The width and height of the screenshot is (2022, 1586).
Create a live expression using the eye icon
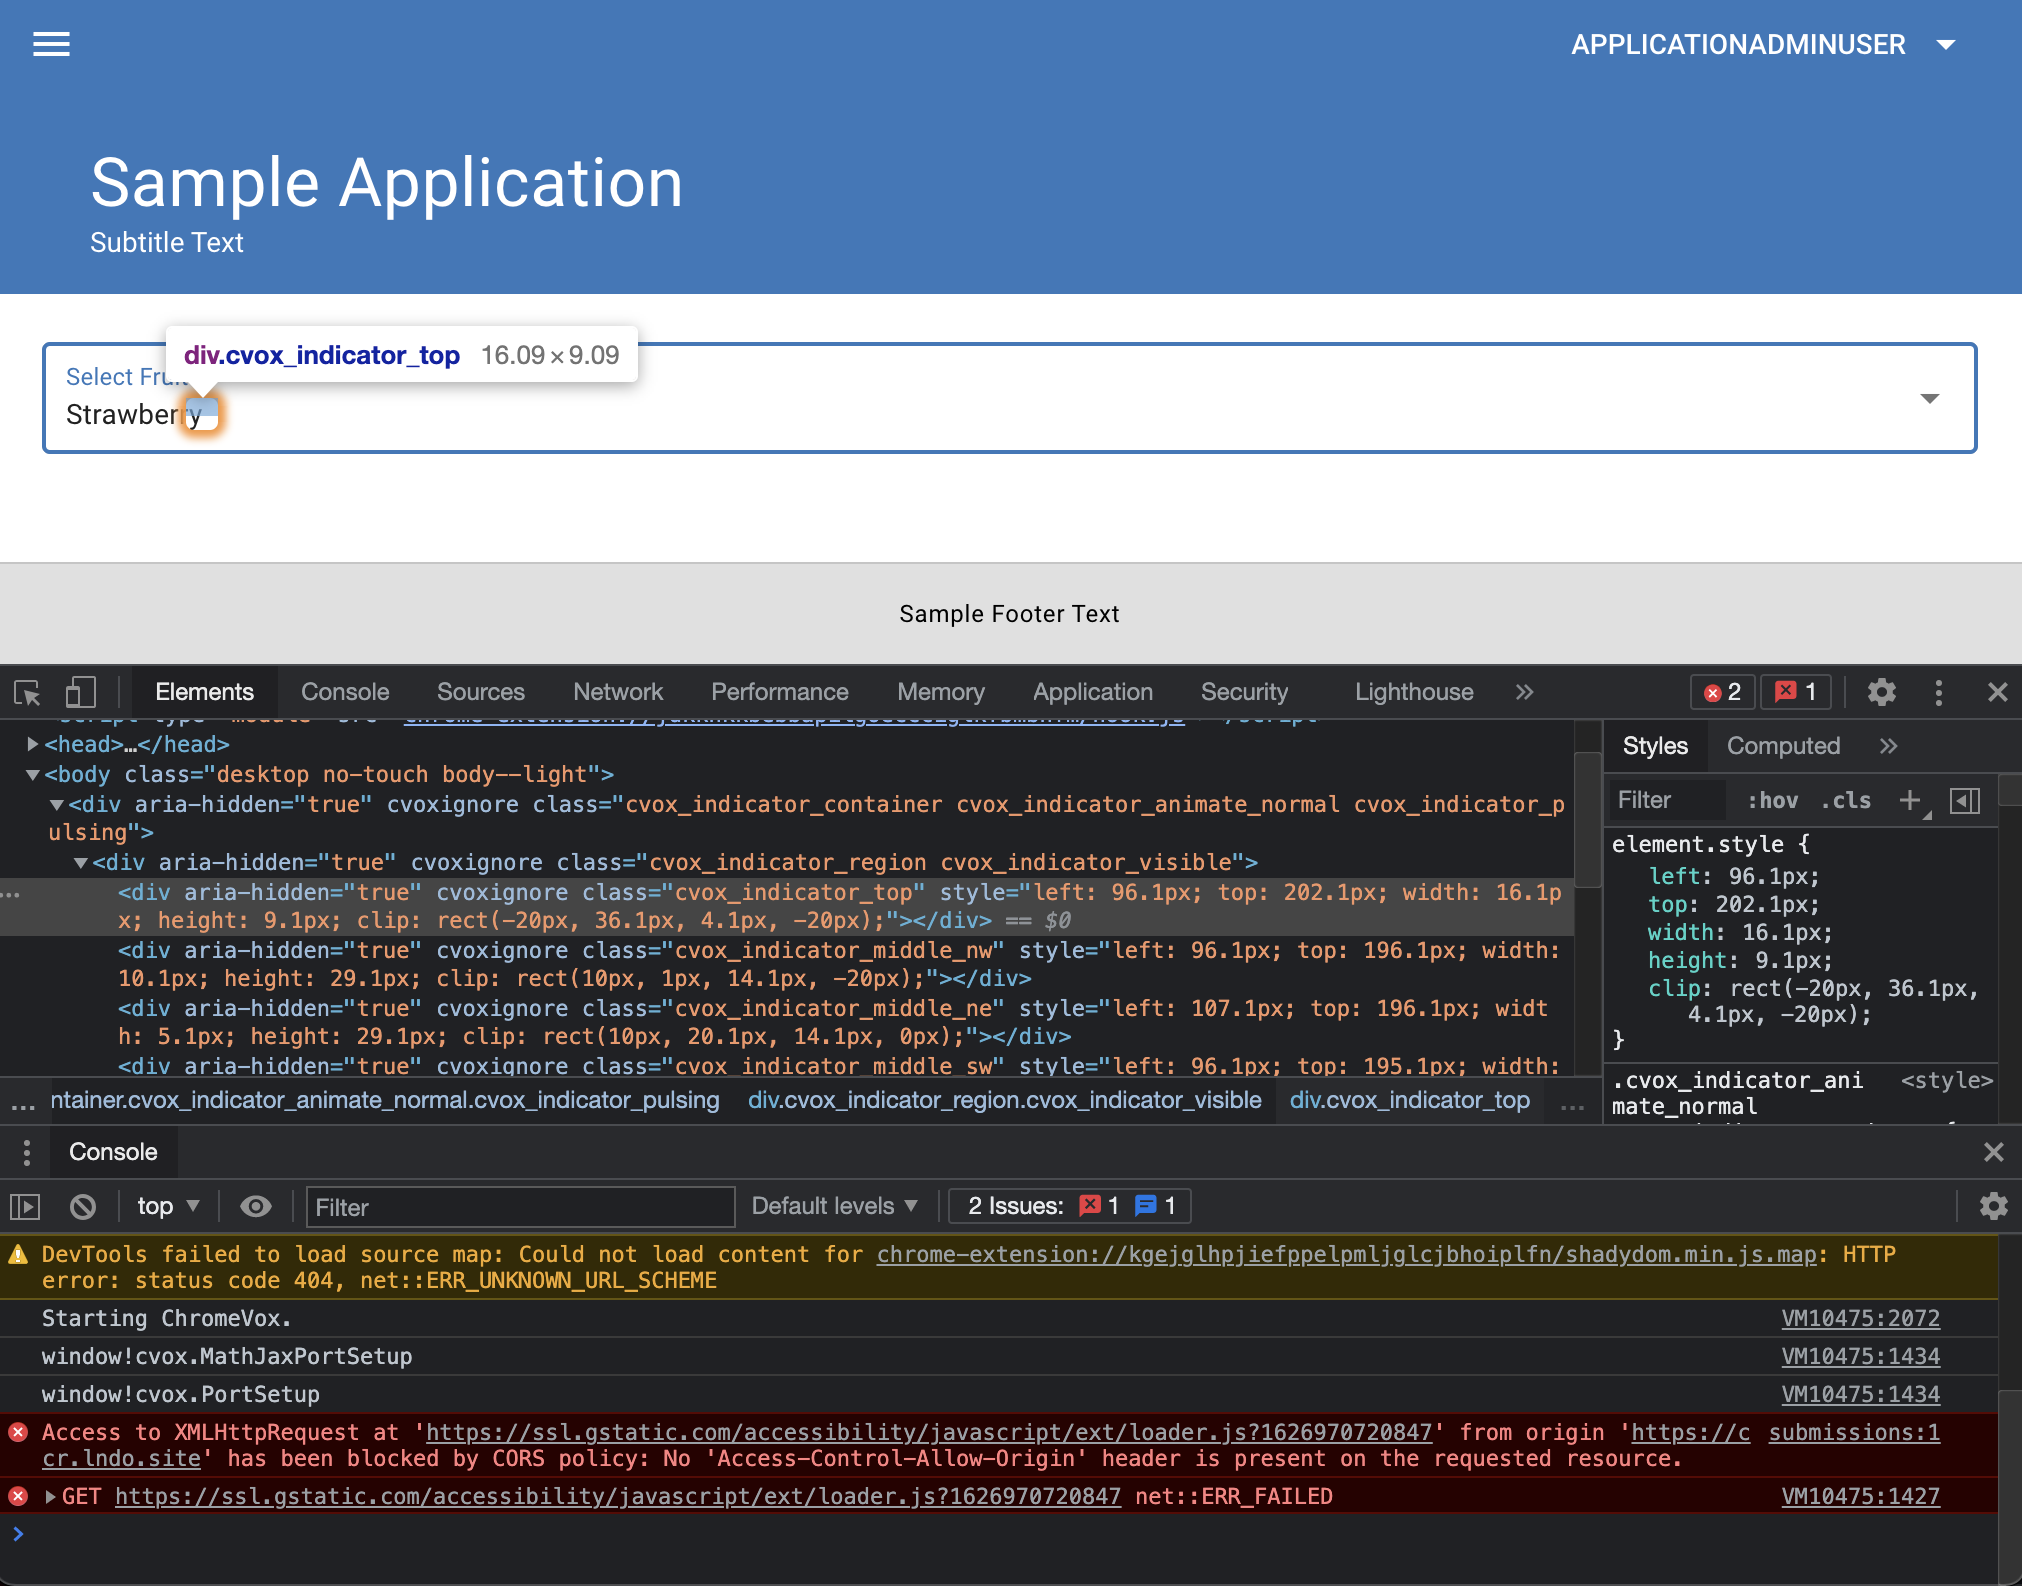[256, 1206]
